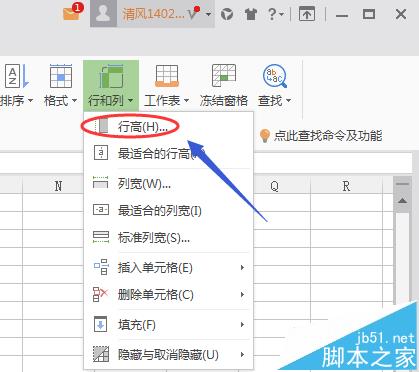The image size is (419, 372).
Task: Expand the 查找 dropdown arrow
Action: click(x=289, y=100)
